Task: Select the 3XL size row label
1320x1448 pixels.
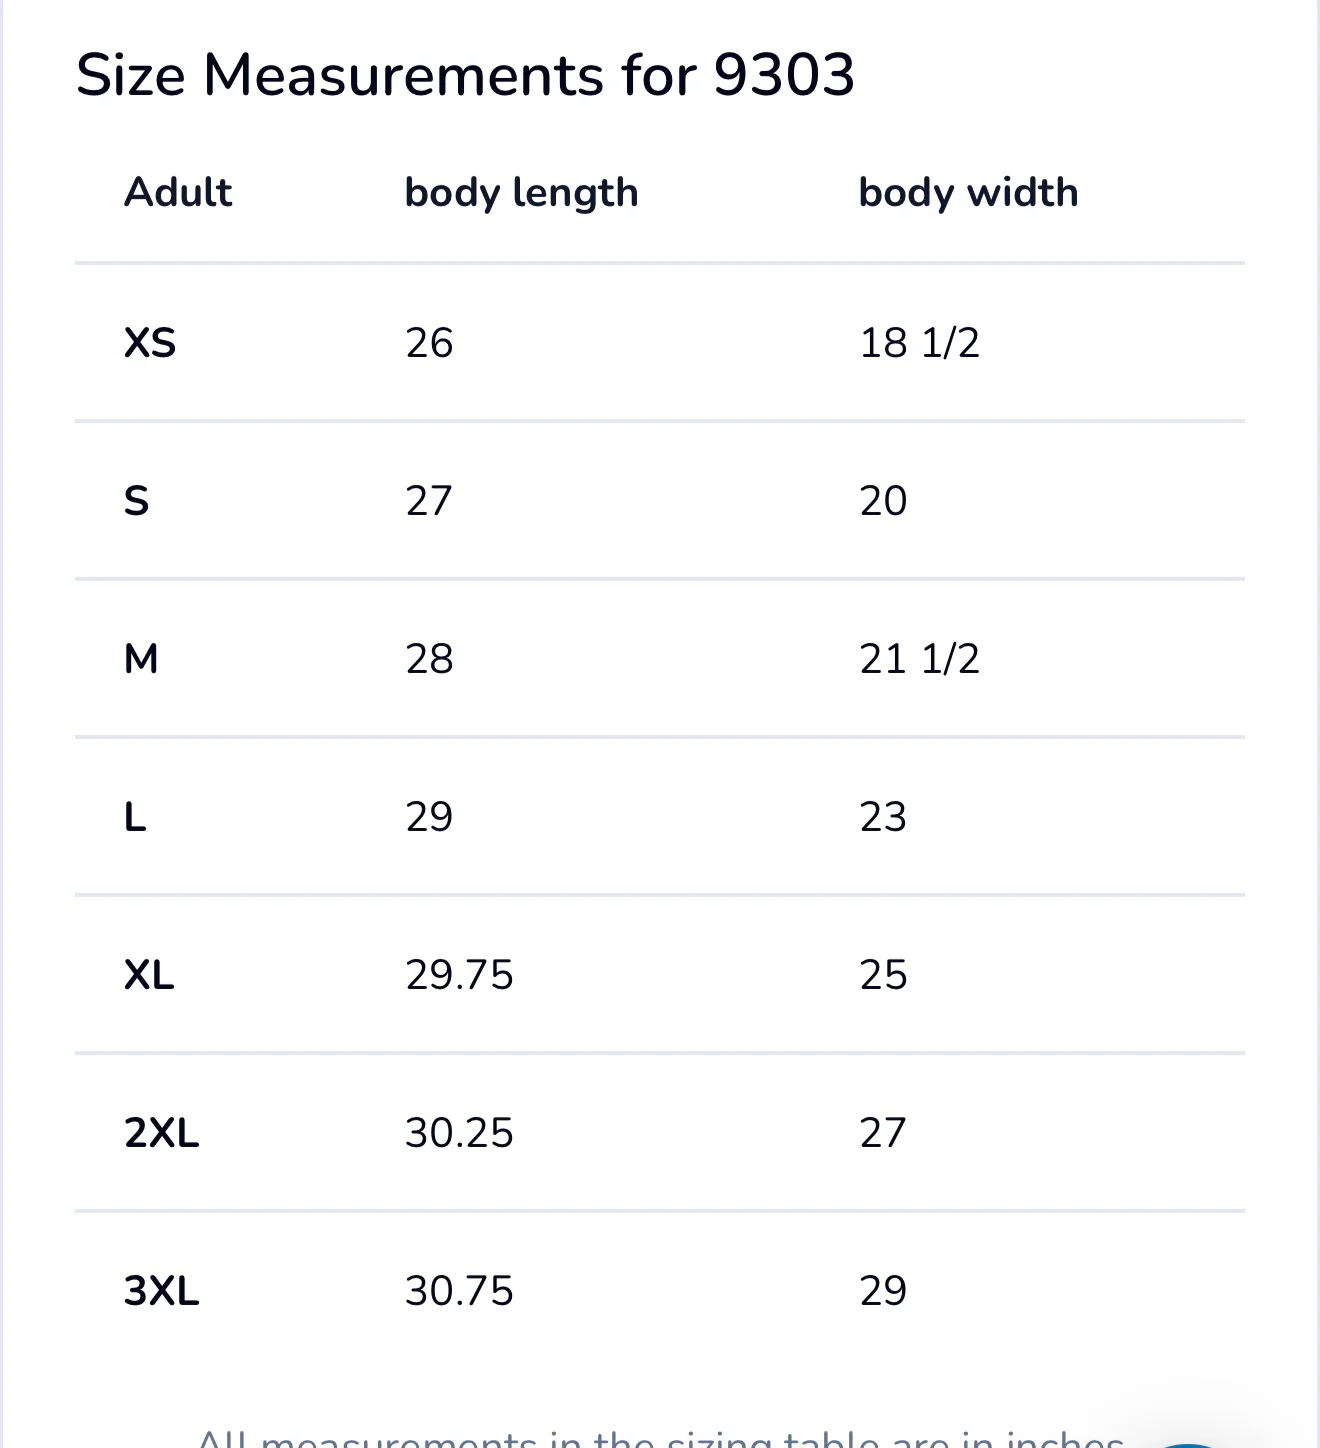Action: (162, 1291)
